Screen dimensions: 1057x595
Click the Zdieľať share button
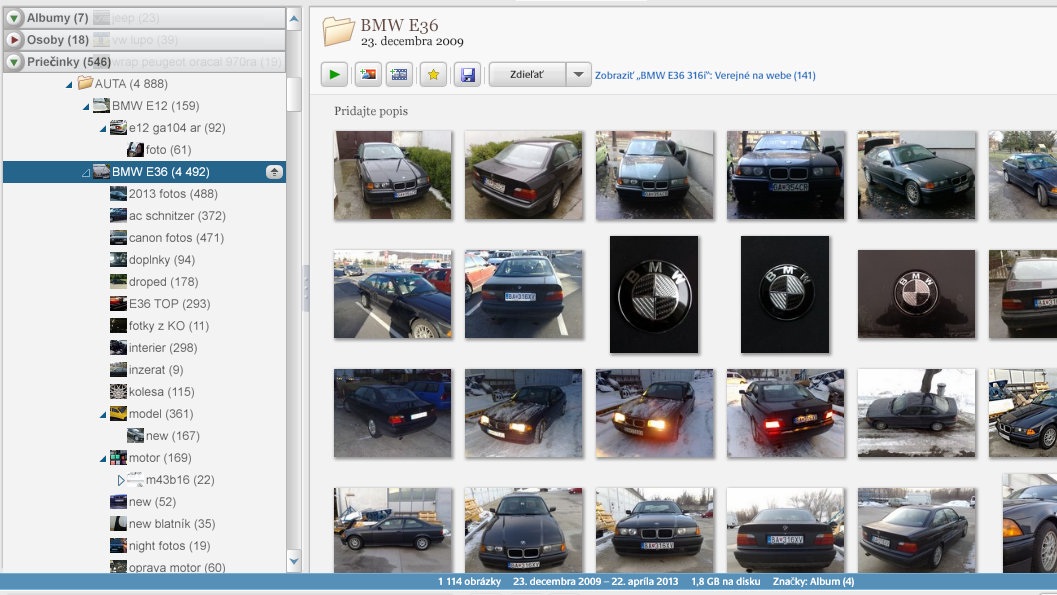pyautogui.click(x=526, y=74)
